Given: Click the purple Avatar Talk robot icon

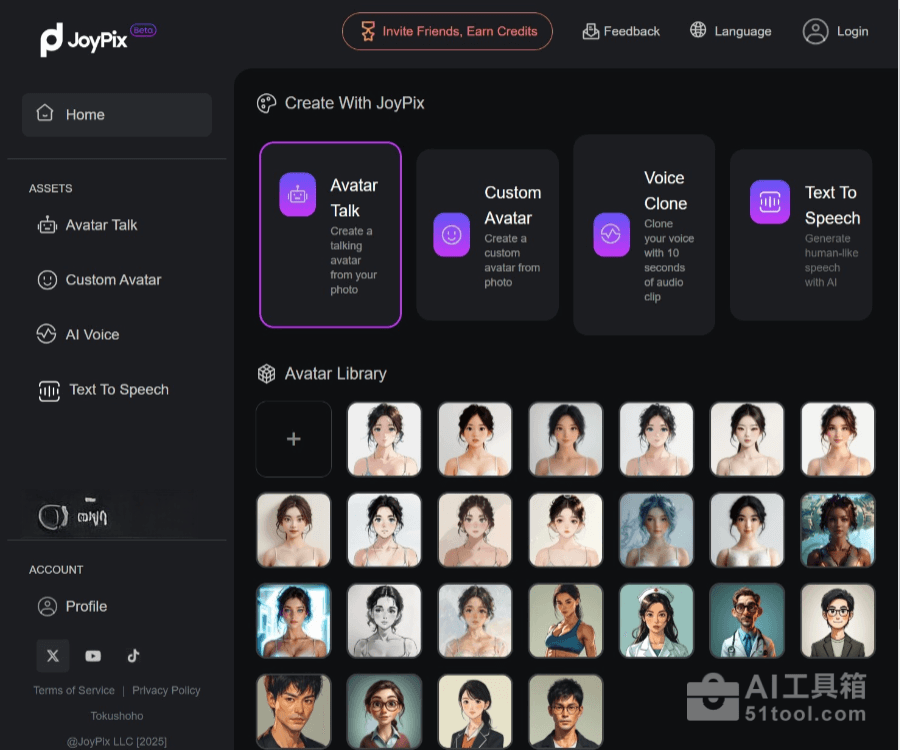Looking at the screenshot, I should tap(297, 194).
